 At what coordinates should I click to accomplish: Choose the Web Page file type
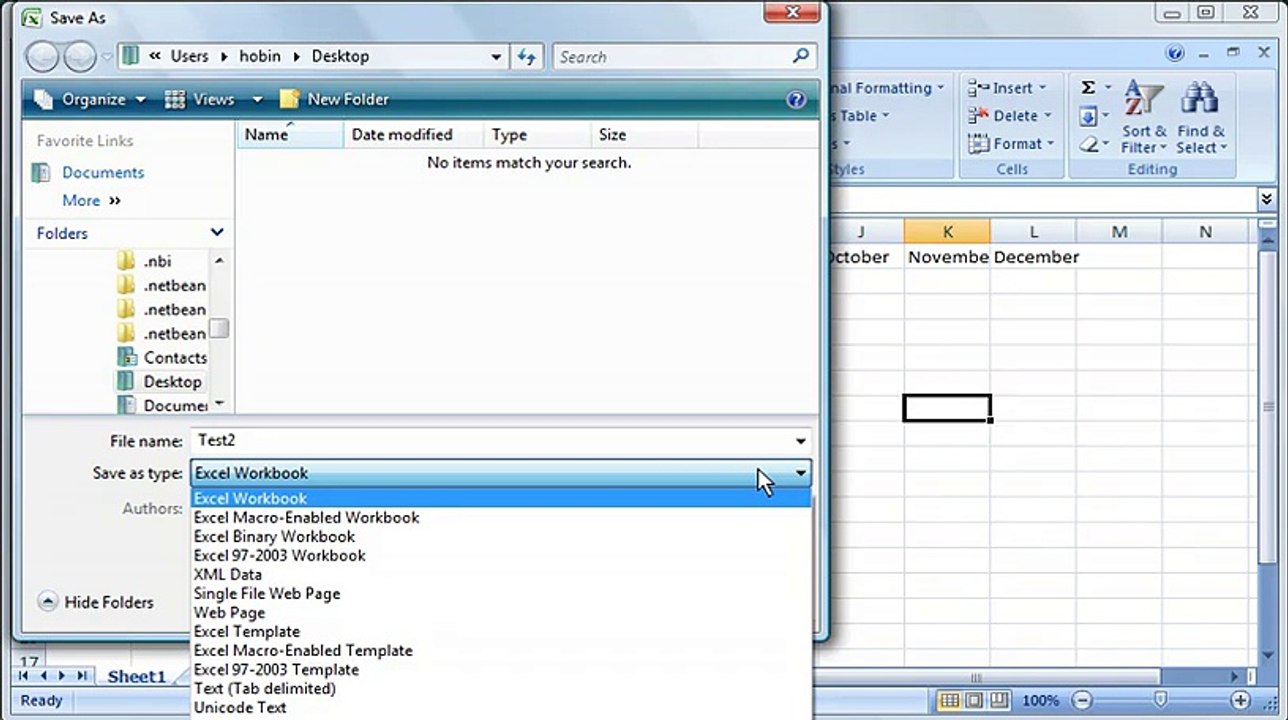click(501, 612)
